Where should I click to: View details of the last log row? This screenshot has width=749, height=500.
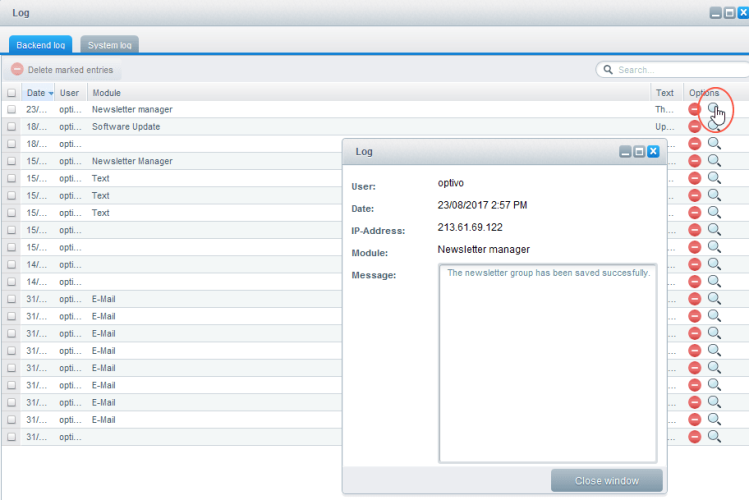pos(714,437)
